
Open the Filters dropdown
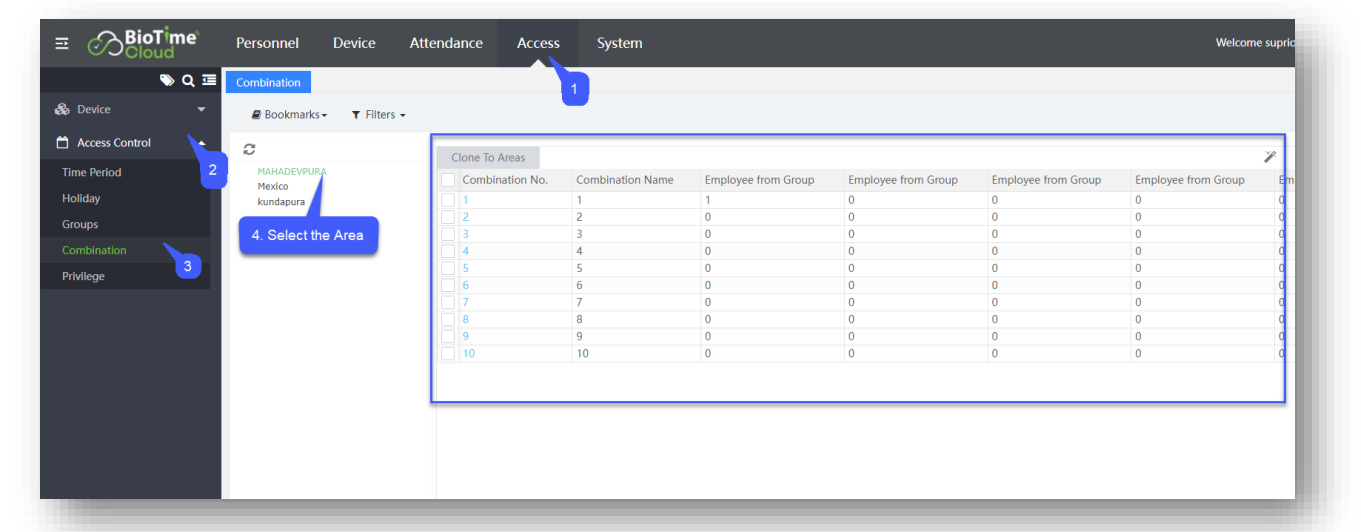378,115
